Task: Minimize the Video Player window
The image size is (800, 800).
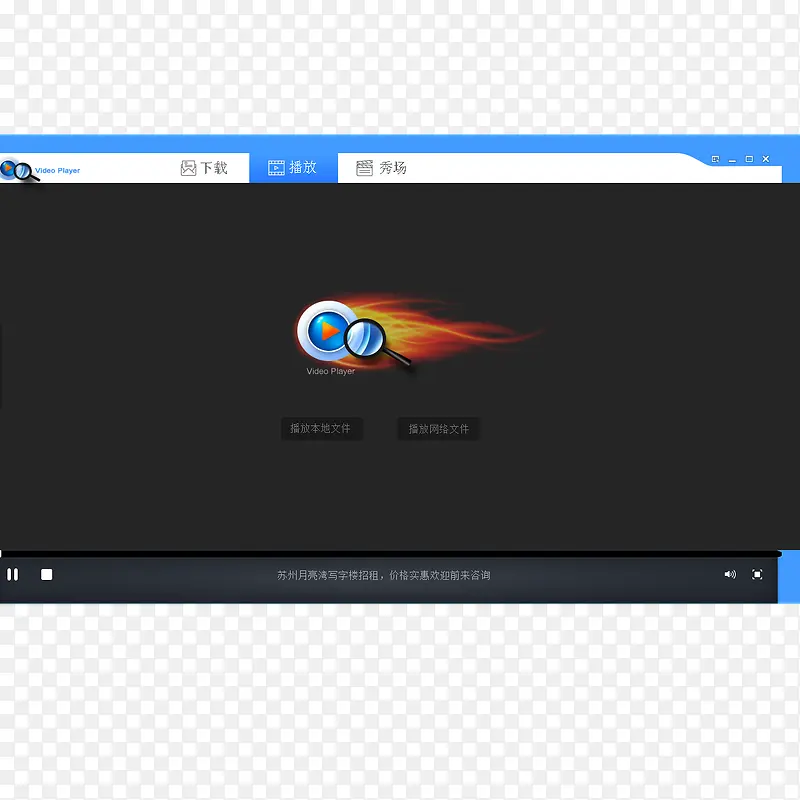Action: (x=732, y=160)
